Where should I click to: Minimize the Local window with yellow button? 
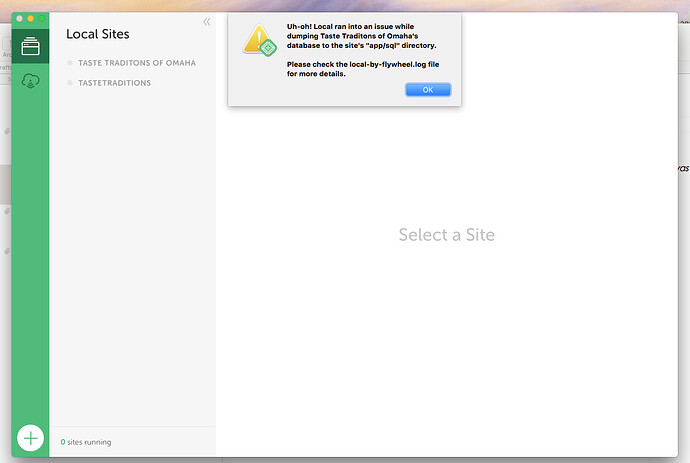tap(30, 18)
